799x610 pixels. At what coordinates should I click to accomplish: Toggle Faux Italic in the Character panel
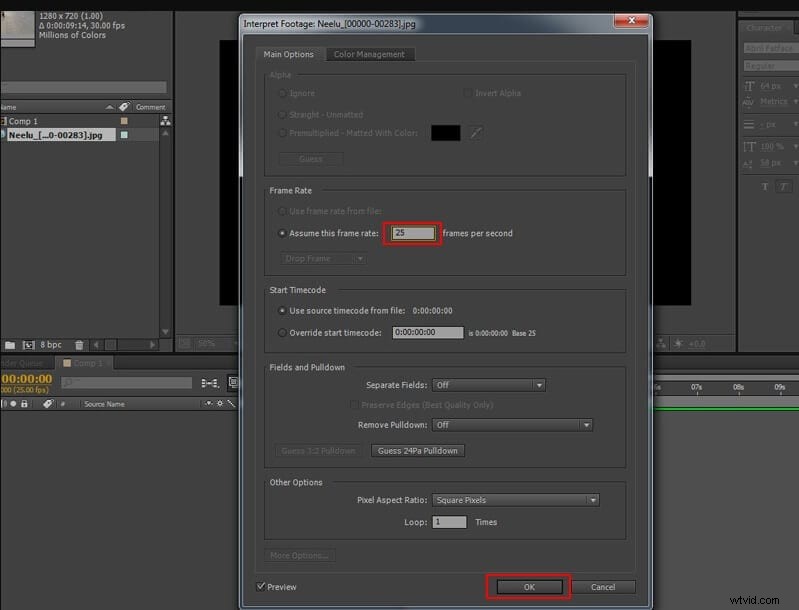coord(783,187)
